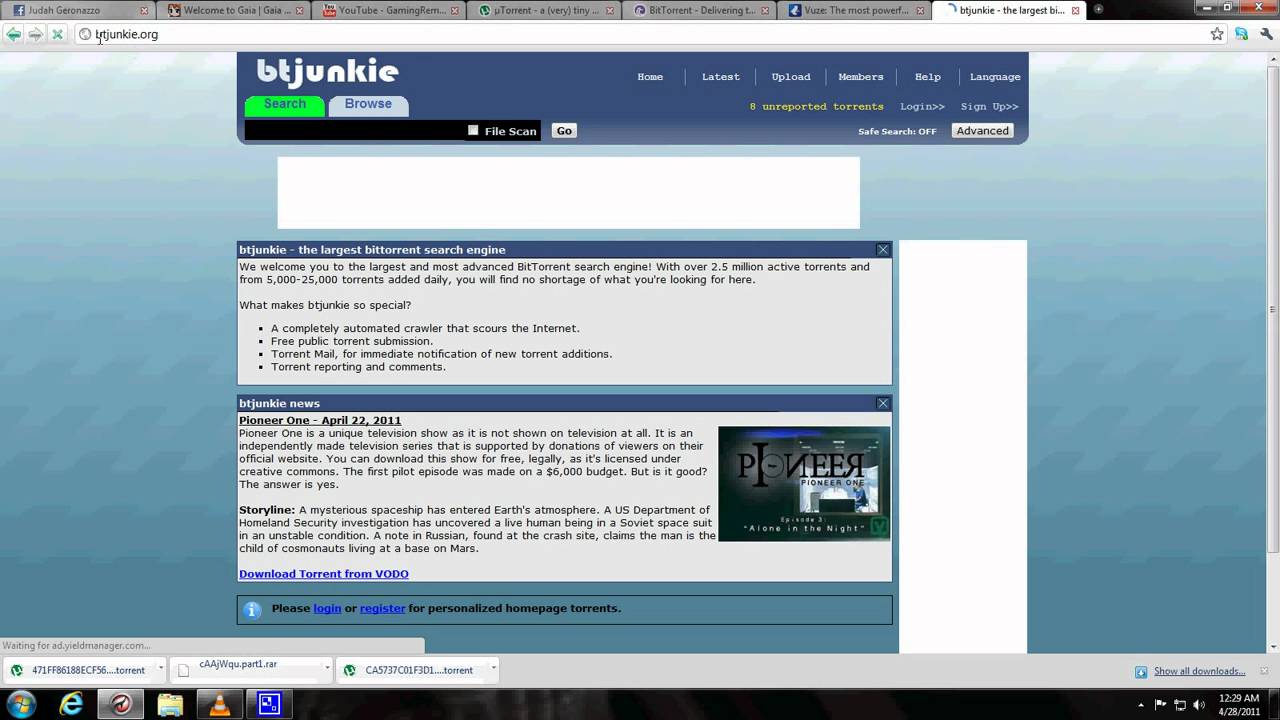
Task: Open the Members menu link
Action: click(861, 77)
